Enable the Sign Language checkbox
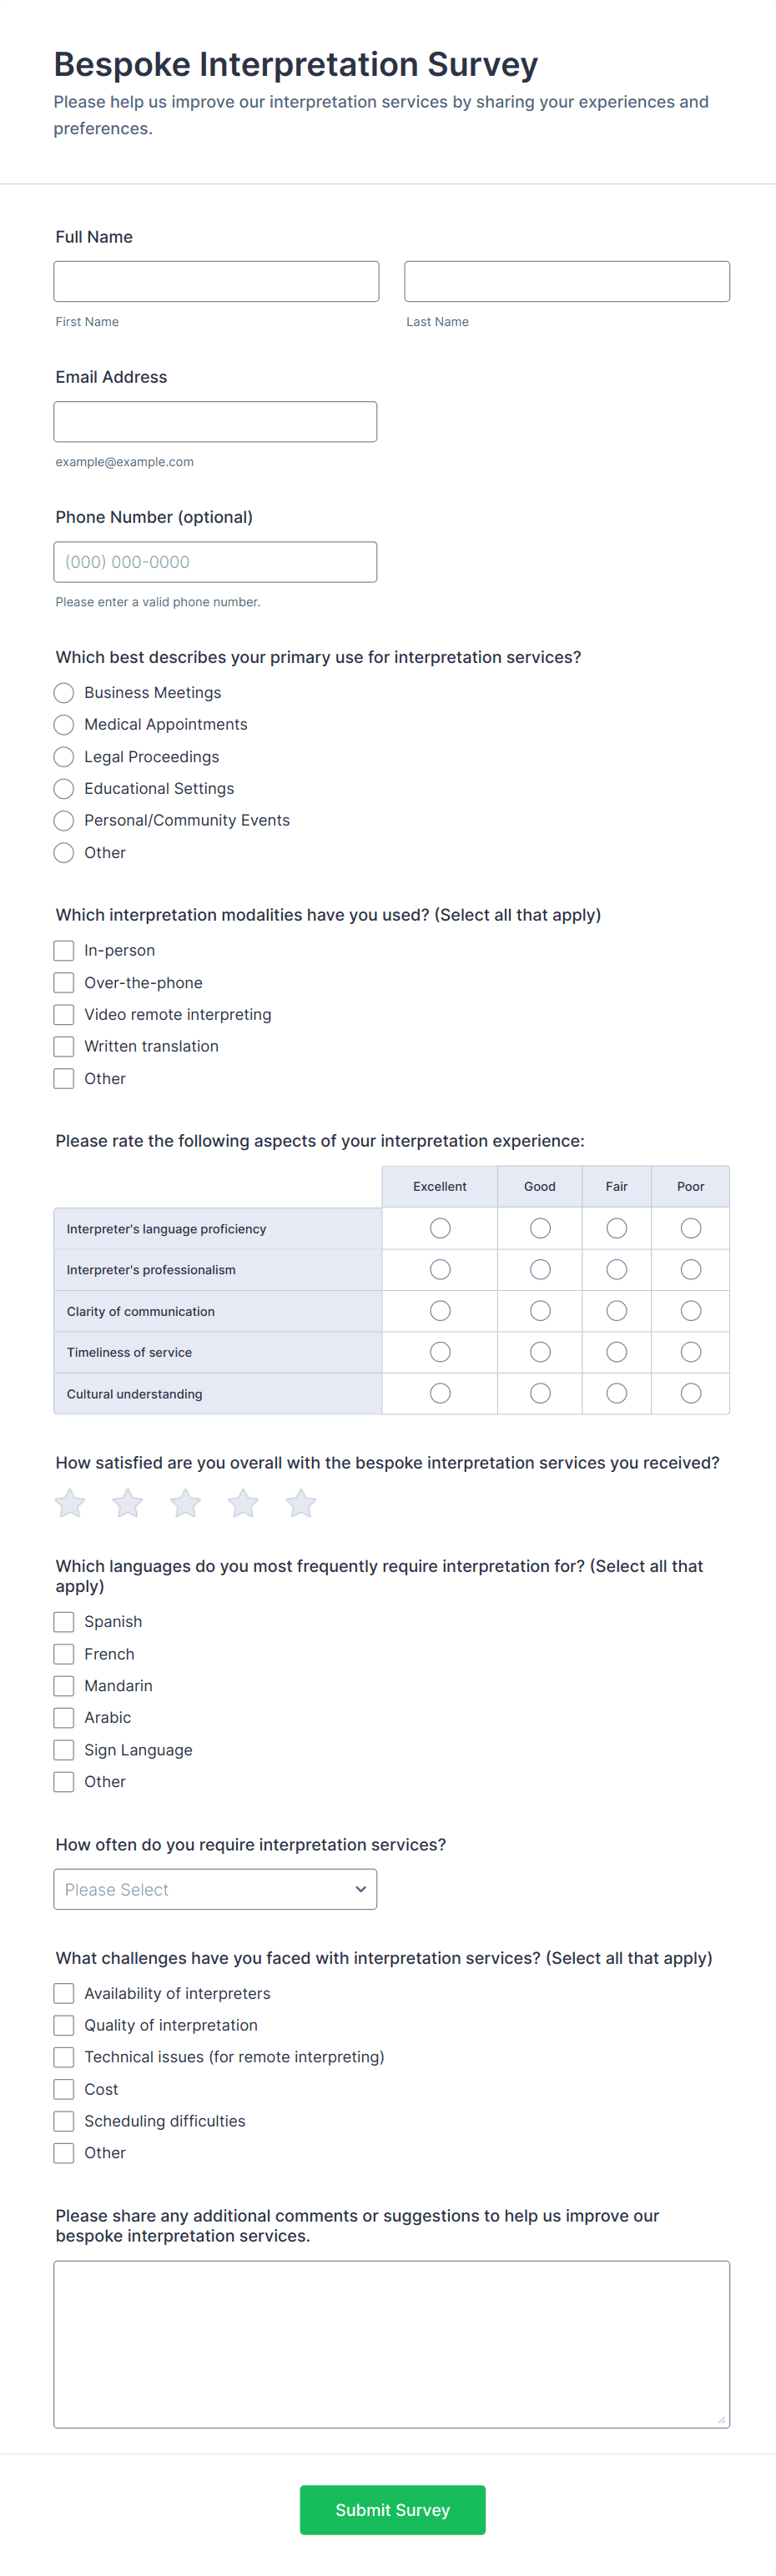The height and width of the screenshot is (2576, 776). tap(64, 1750)
